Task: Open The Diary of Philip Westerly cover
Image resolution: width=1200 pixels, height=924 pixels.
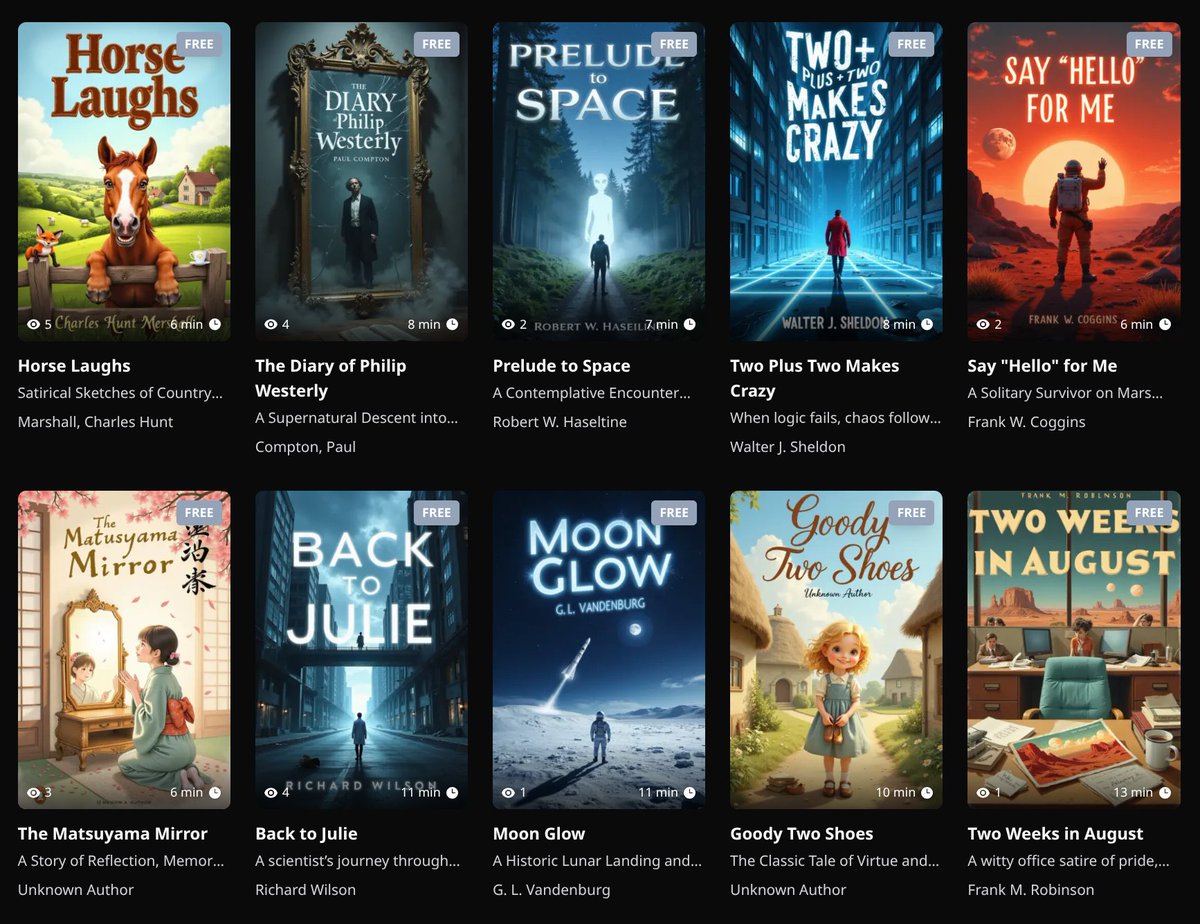Action: pos(361,182)
